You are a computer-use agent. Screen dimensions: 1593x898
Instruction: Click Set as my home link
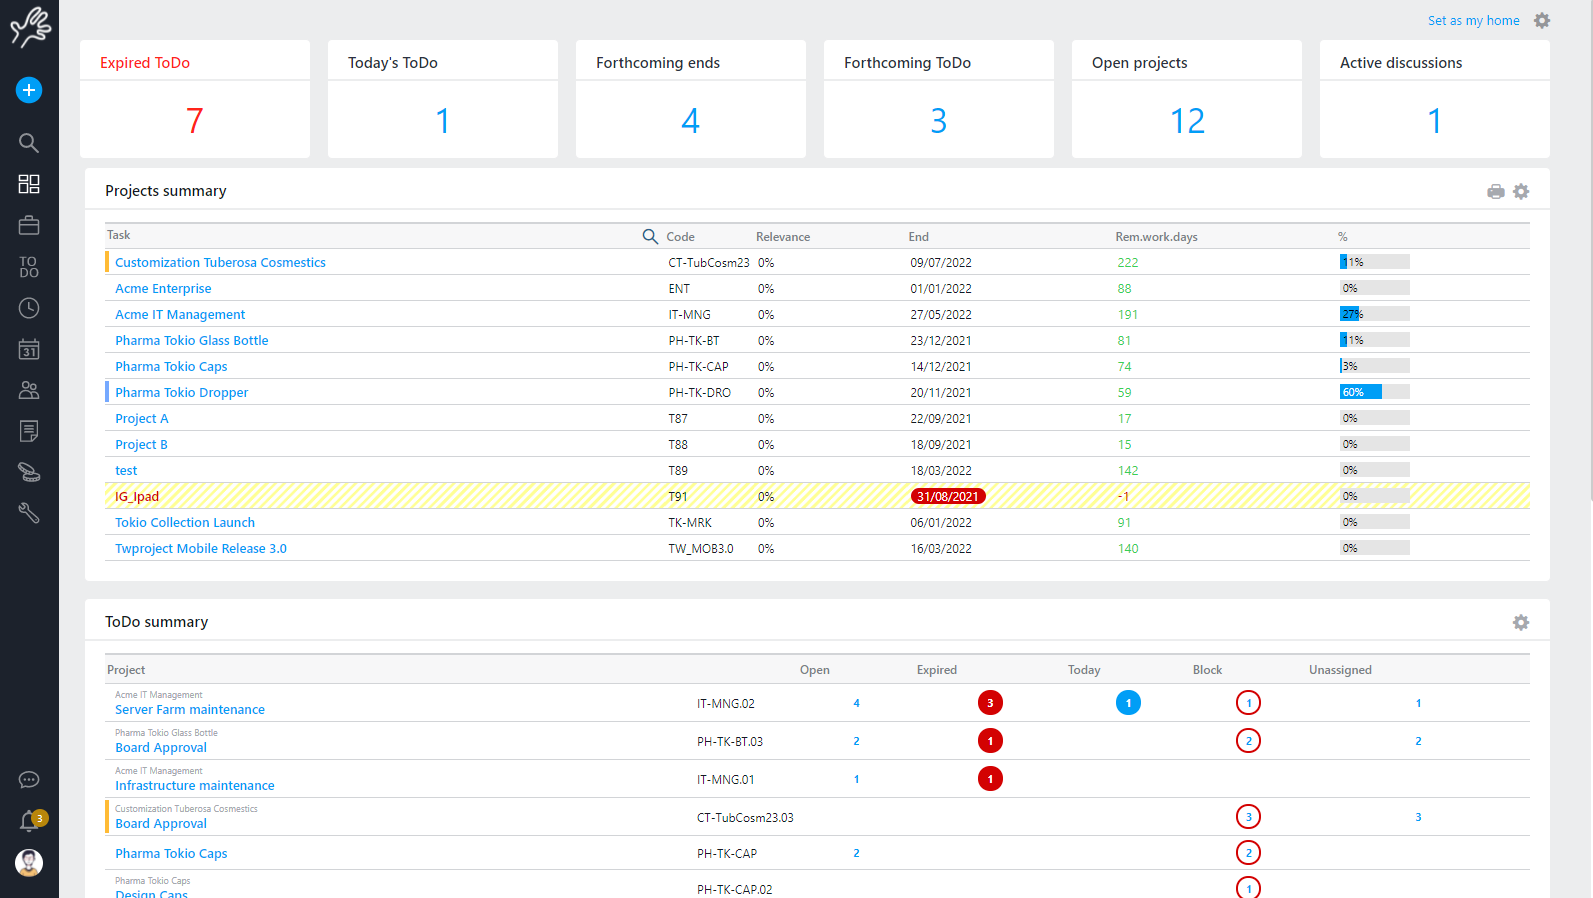[x=1473, y=21]
